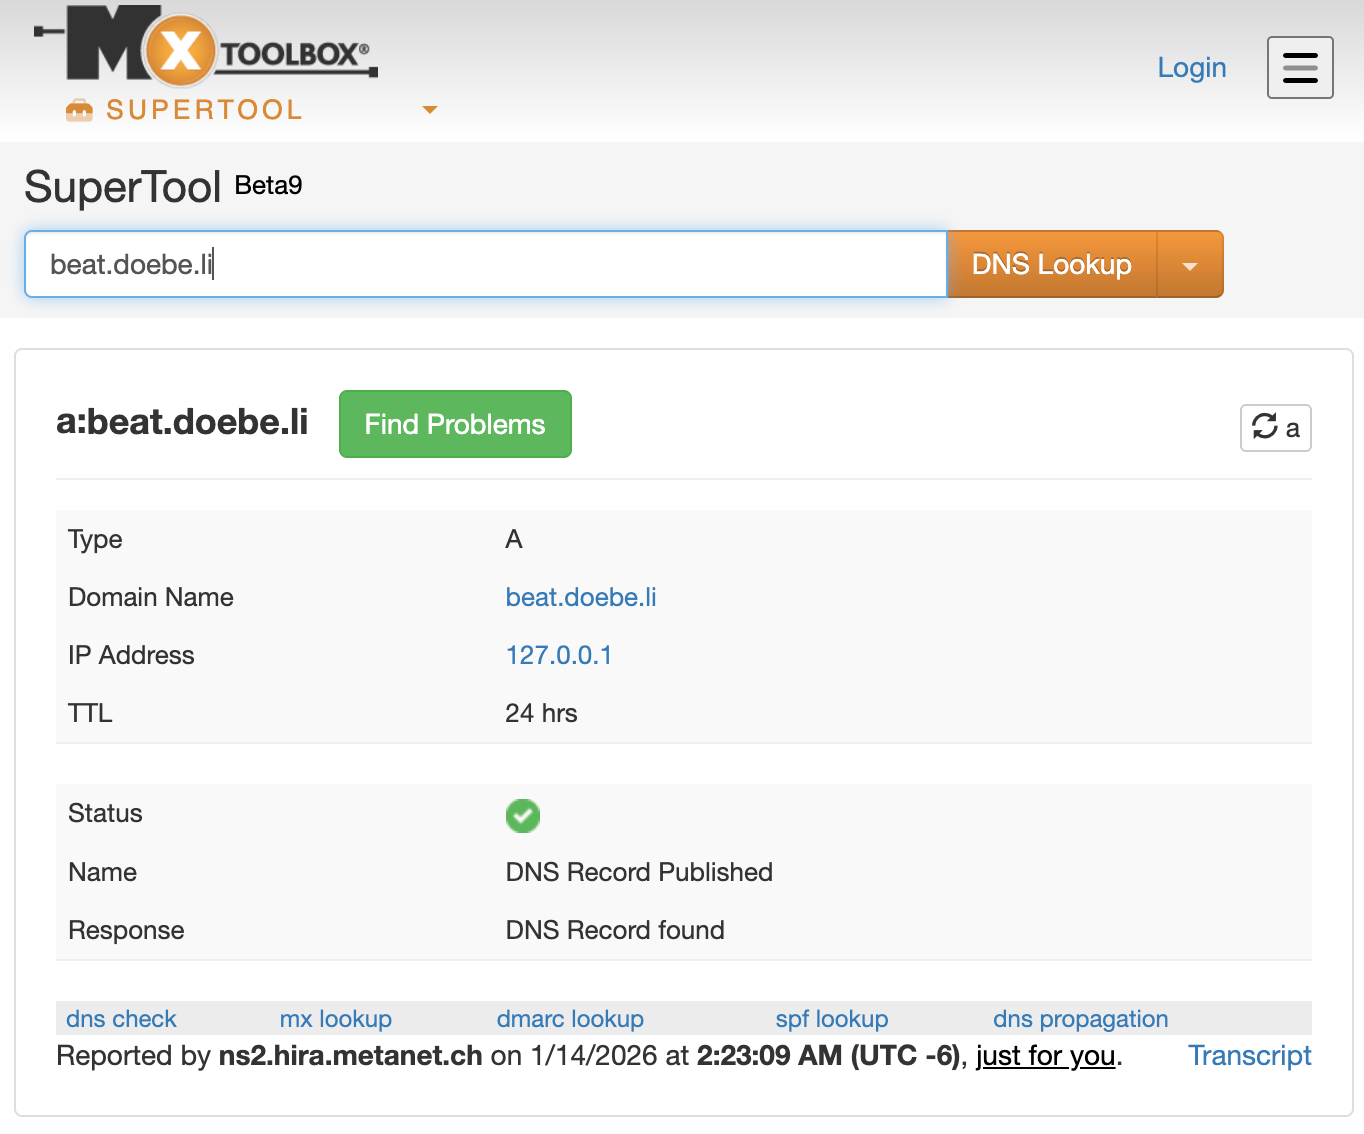Click the MxToolbox logo

click(205, 46)
